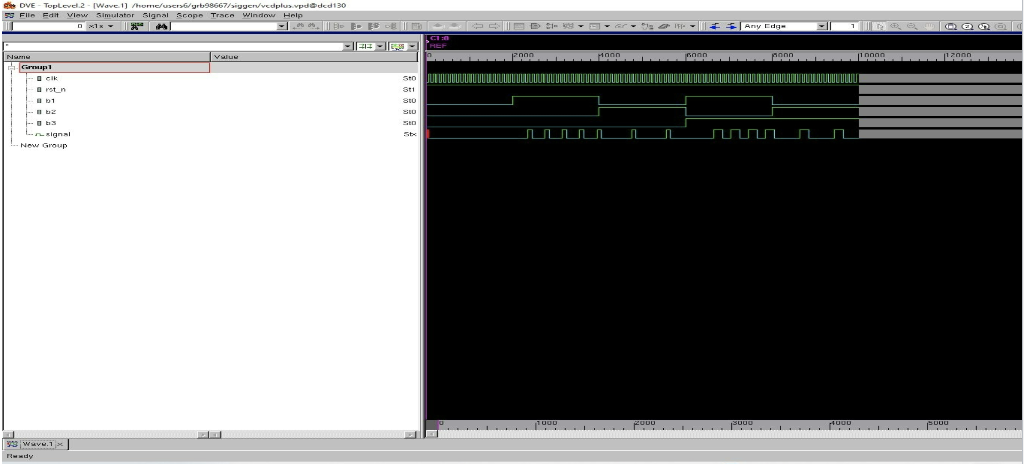Click the C1:0 cursor marker label
The image size is (1024, 464).
tap(440, 38)
